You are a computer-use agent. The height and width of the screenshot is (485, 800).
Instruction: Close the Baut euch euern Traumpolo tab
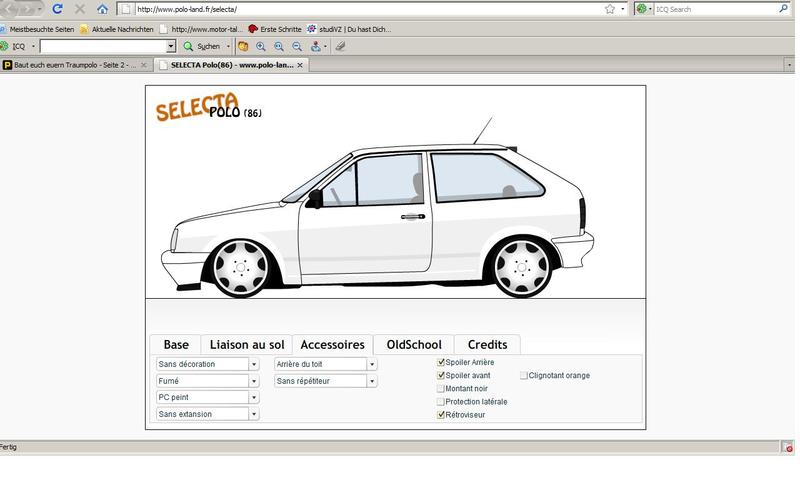pos(144,65)
